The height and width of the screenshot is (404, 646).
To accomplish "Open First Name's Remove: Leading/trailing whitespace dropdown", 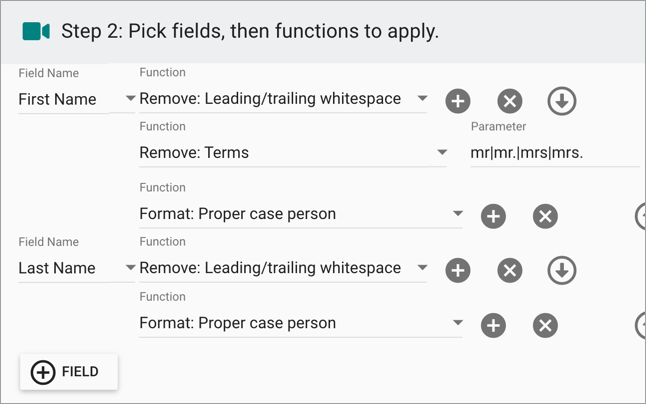I will pyautogui.click(x=283, y=99).
